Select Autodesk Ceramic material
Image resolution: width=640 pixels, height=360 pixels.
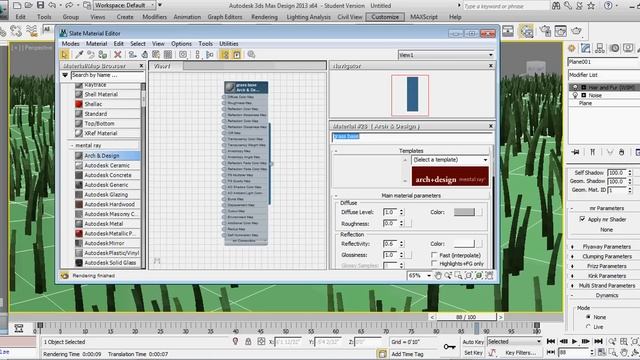107,165
